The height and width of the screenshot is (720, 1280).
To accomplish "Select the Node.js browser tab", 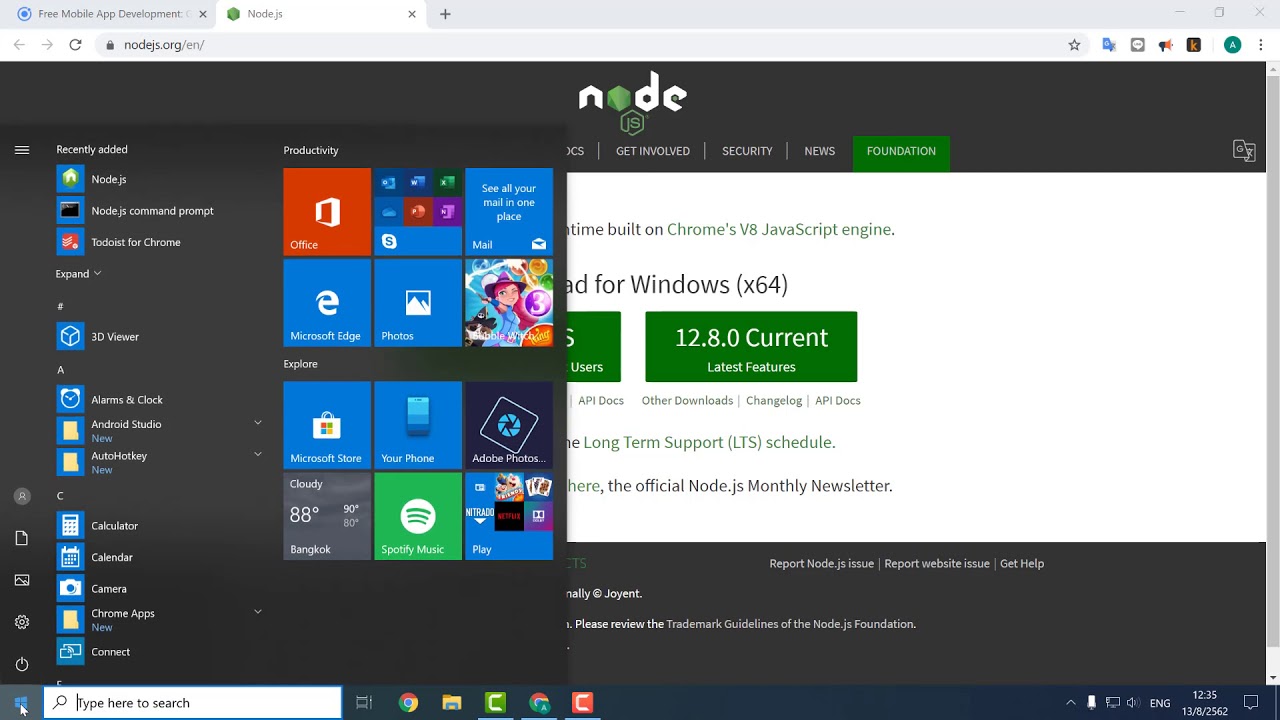I will point(322,14).
